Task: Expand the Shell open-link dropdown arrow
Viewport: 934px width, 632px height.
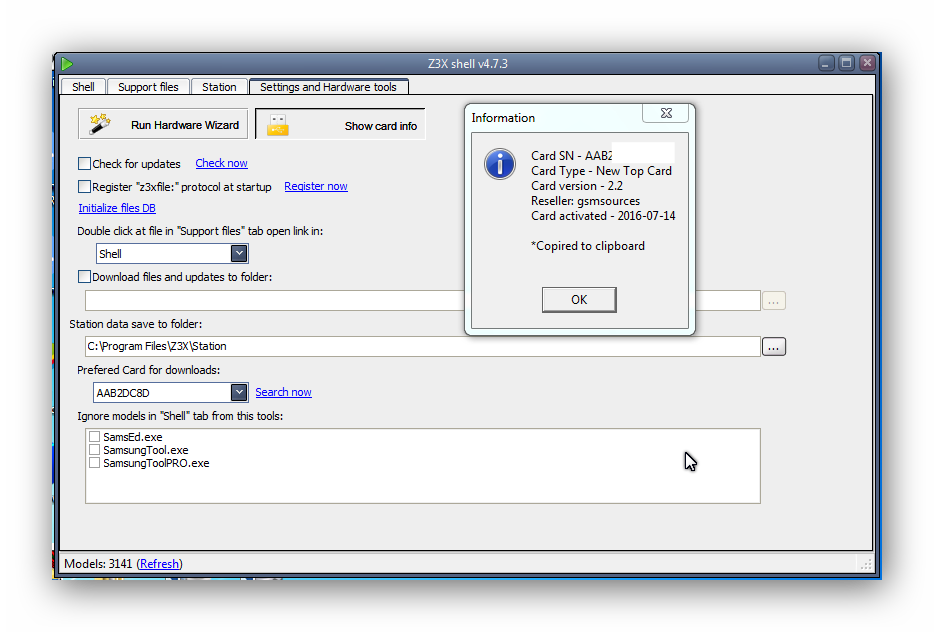Action: [x=239, y=254]
